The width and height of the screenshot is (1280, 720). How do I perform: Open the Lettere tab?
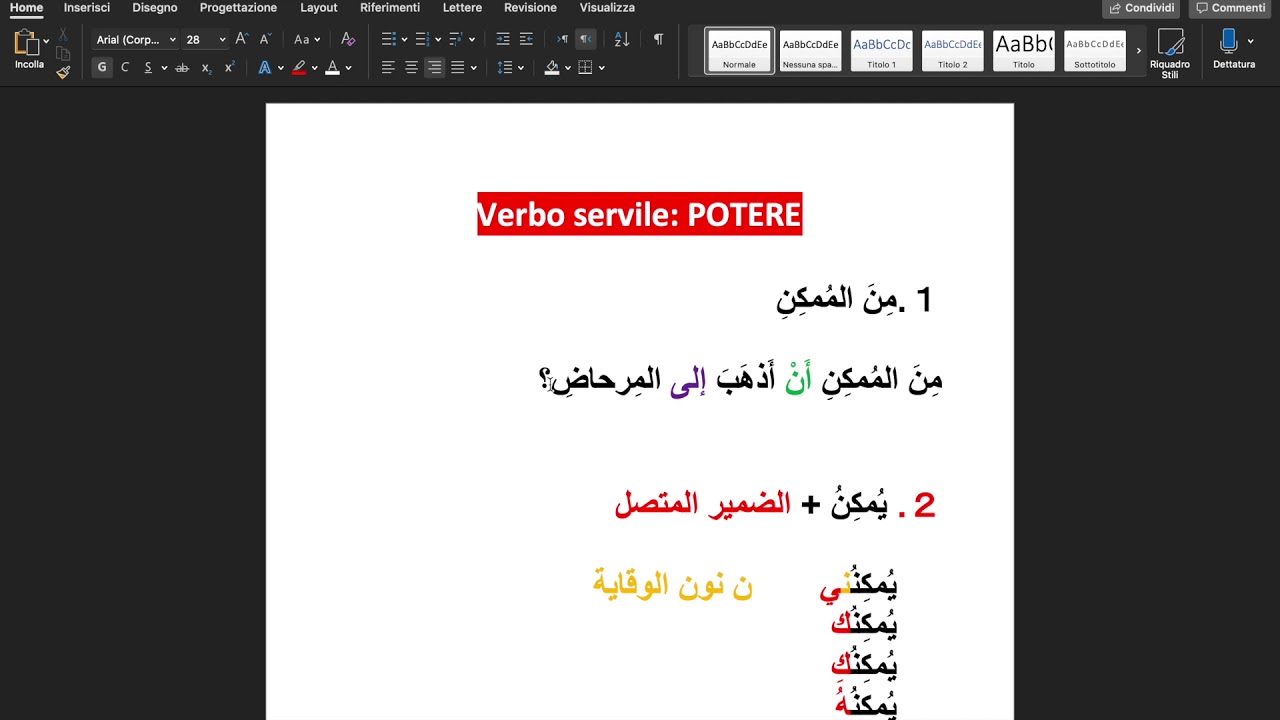[462, 8]
